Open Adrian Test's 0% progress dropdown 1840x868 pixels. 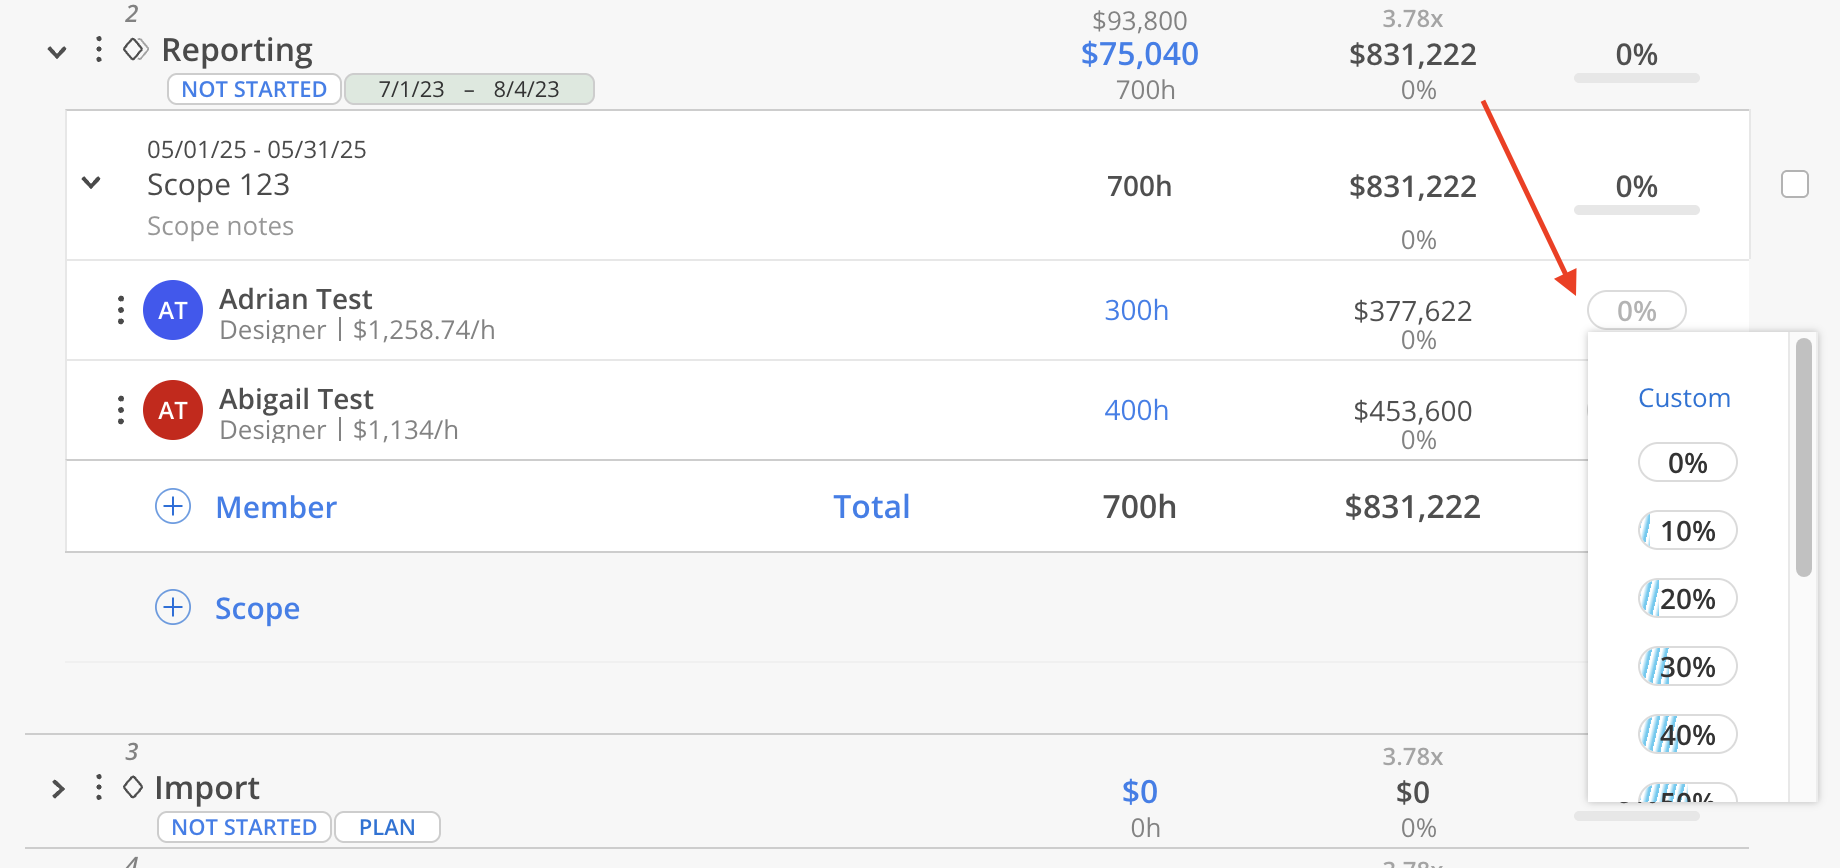point(1636,311)
